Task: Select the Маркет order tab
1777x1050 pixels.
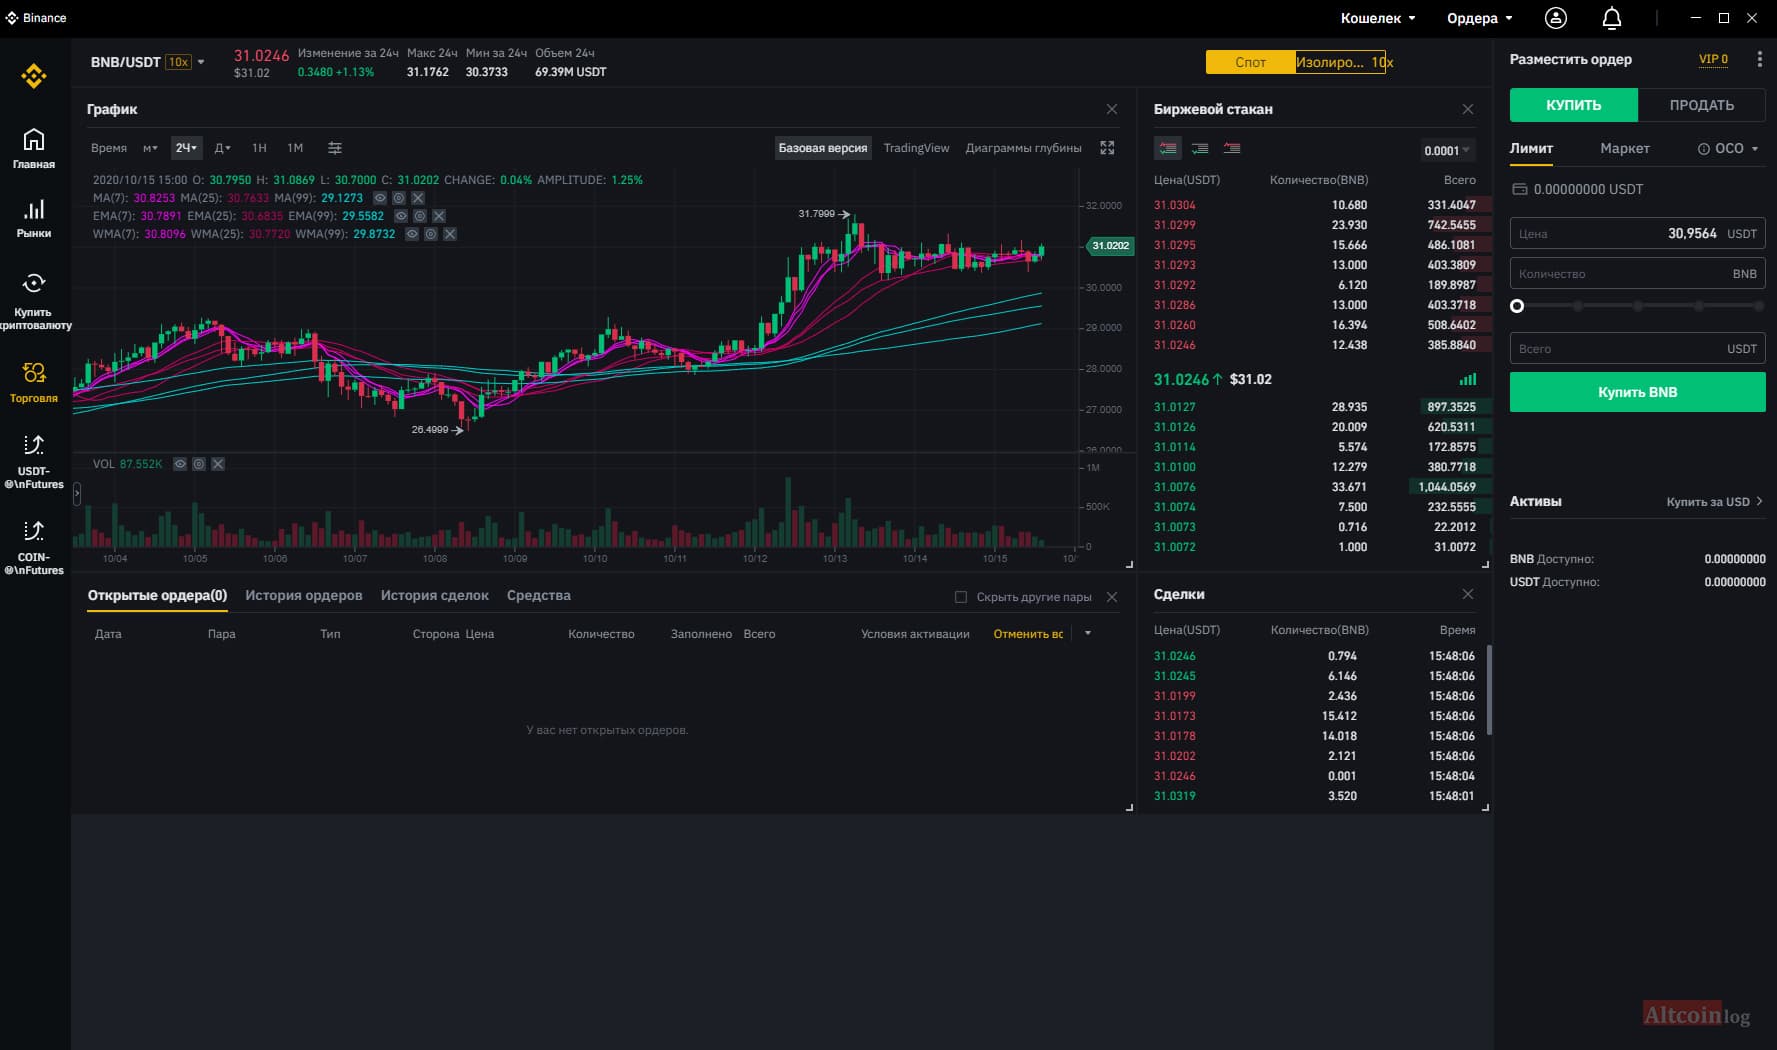Action: coord(1625,148)
